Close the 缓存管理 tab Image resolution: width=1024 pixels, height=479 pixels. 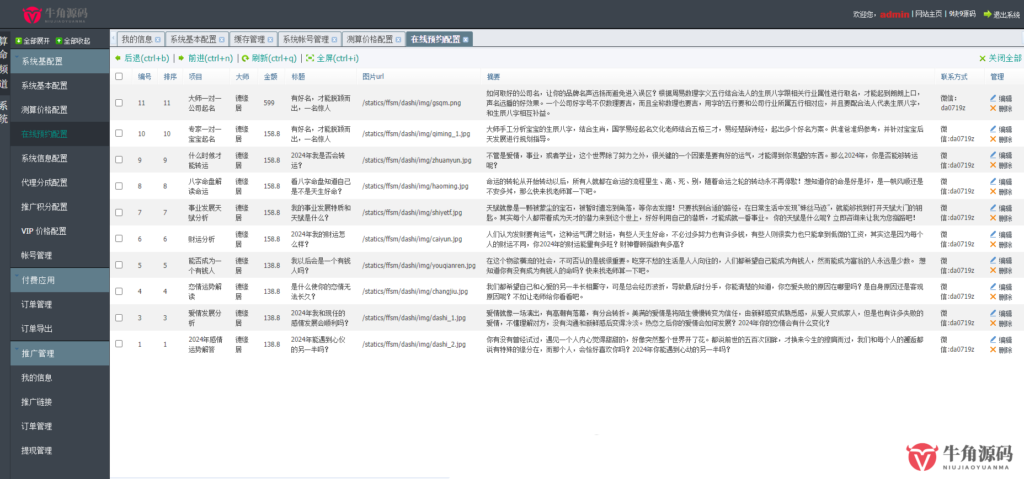point(270,39)
